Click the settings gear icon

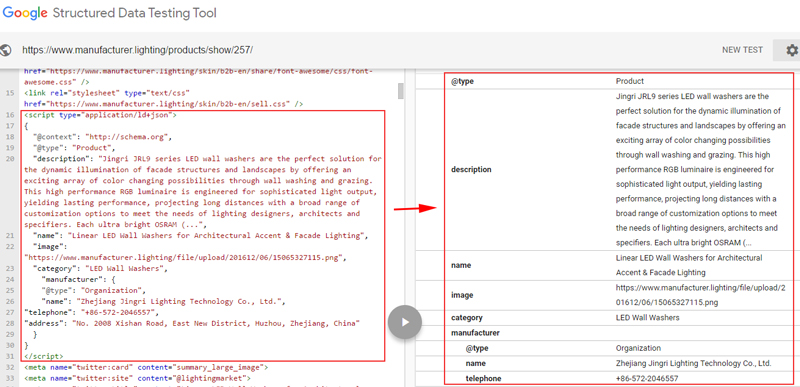791,50
